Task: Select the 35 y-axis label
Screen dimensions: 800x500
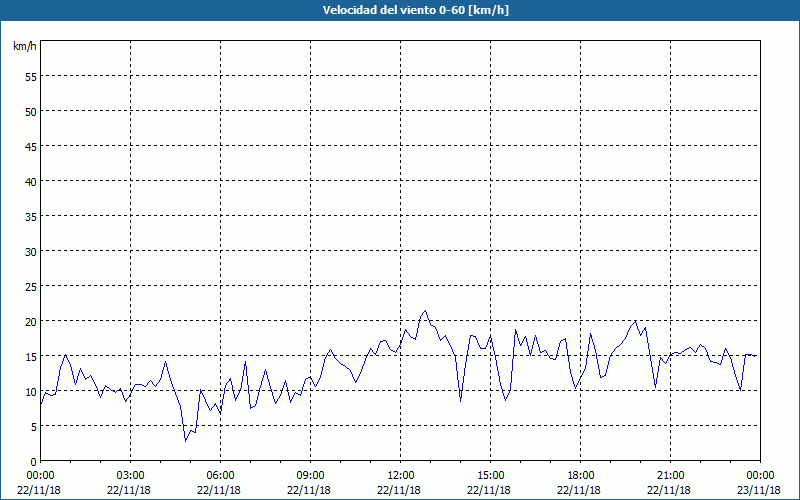Action: tap(31, 217)
